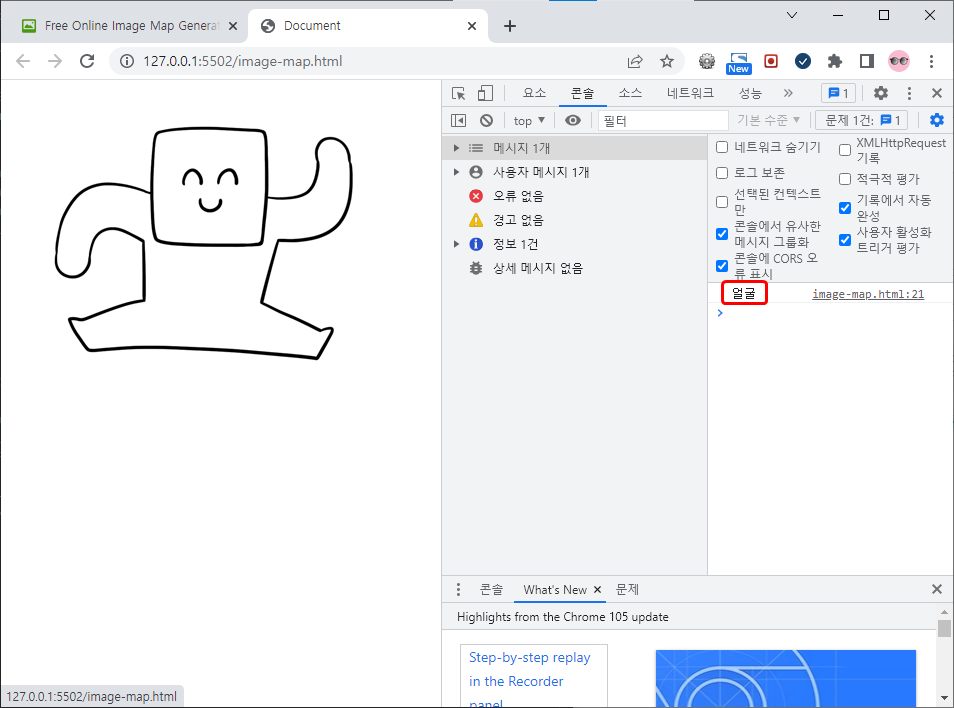Activate the inspect element picker icon
Viewport: 954px width, 708px height.
[x=459, y=93]
